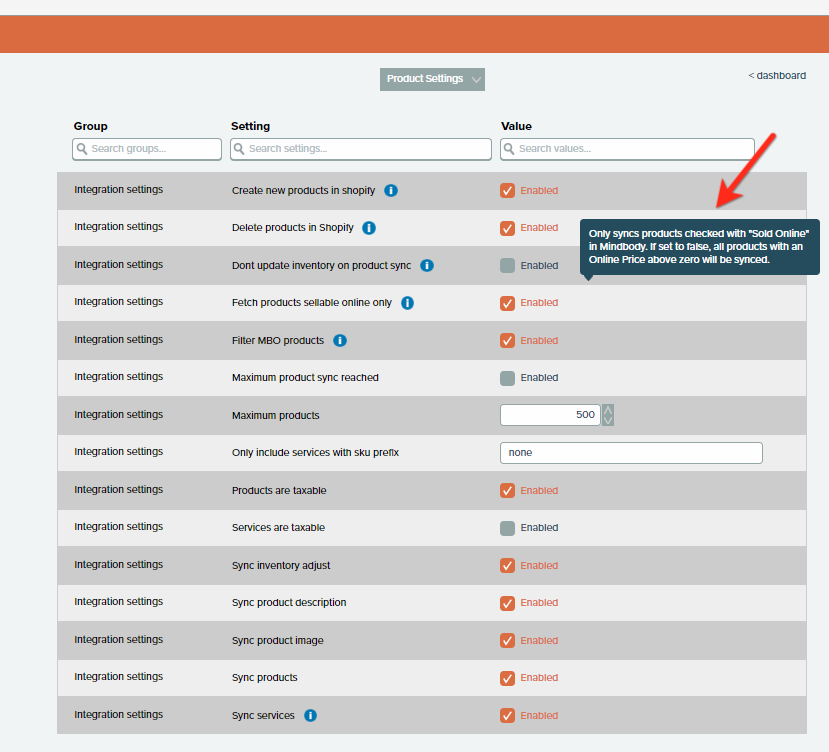The width and height of the screenshot is (829, 752).
Task: Click info icon for Dont update inventory setting
Action: (427, 265)
